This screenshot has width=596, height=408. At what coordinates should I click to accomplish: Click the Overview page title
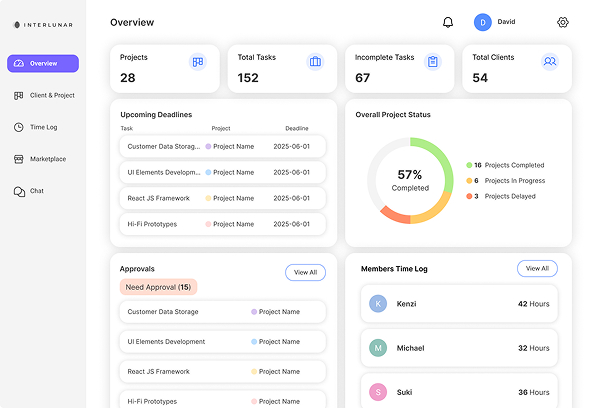coord(132,22)
